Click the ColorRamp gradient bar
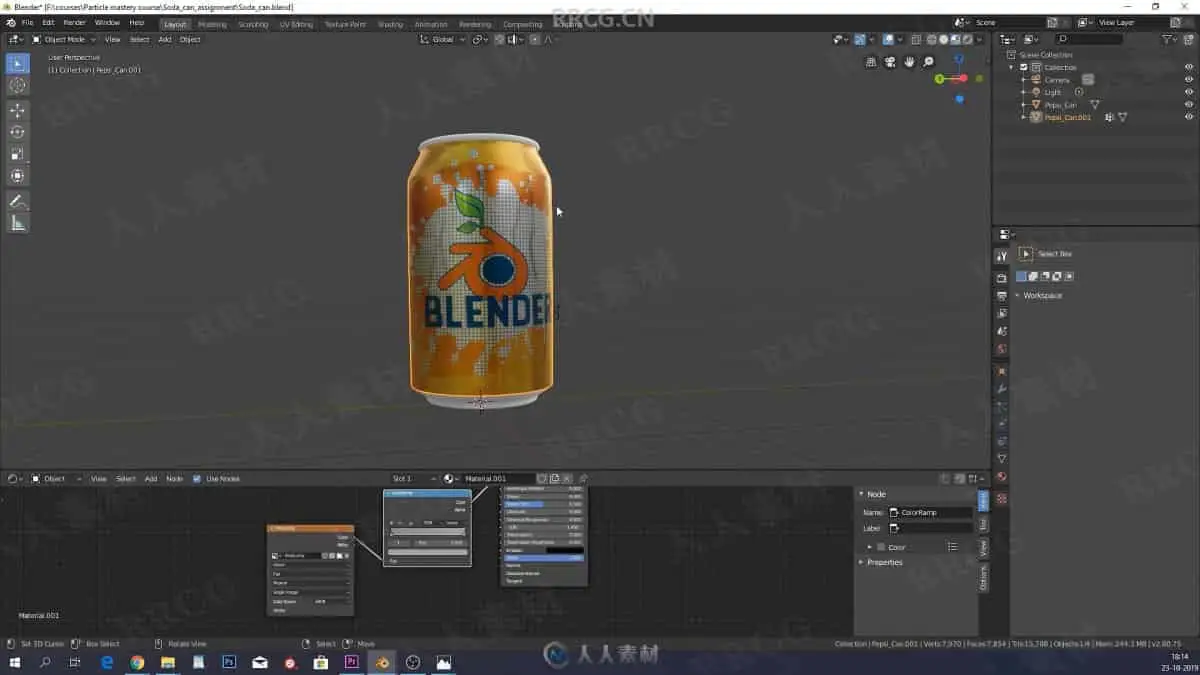This screenshot has height=675, width=1200. pos(427,533)
